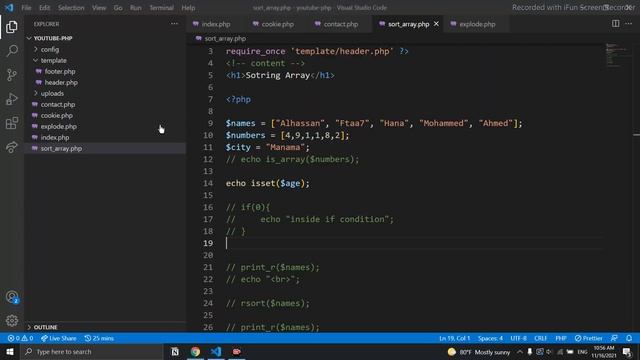Open the View menu
This screenshot has width=640, height=360.
[x=99, y=8]
